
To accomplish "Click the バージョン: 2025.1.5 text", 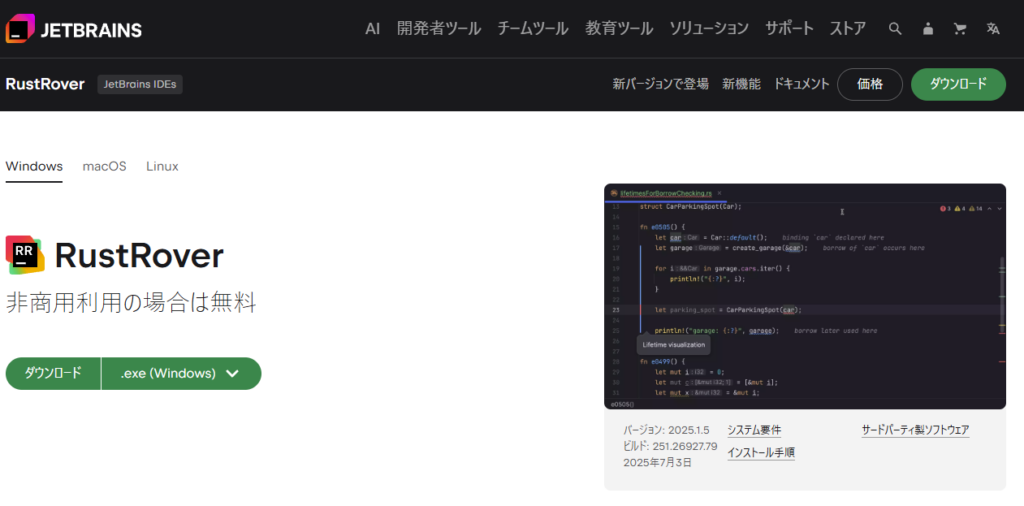I will coord(666,430).
